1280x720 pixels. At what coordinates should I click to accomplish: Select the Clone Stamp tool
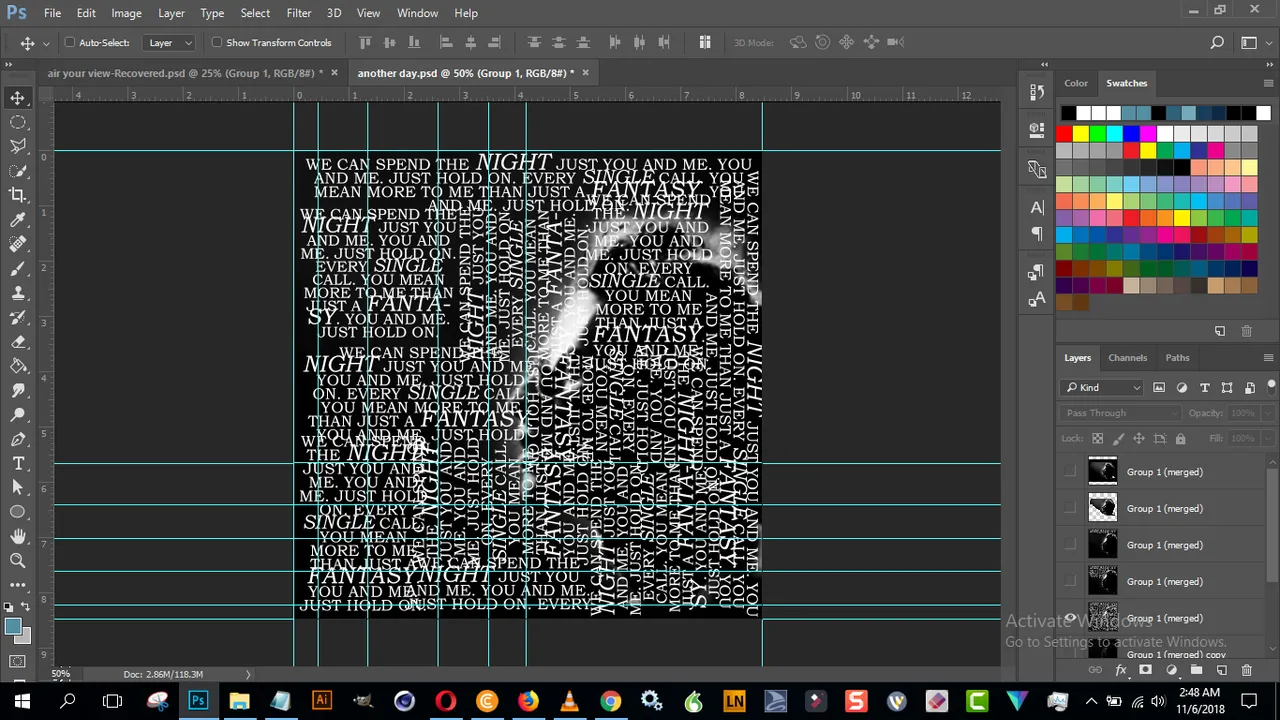pyautogui.click(x=18, y=293)
